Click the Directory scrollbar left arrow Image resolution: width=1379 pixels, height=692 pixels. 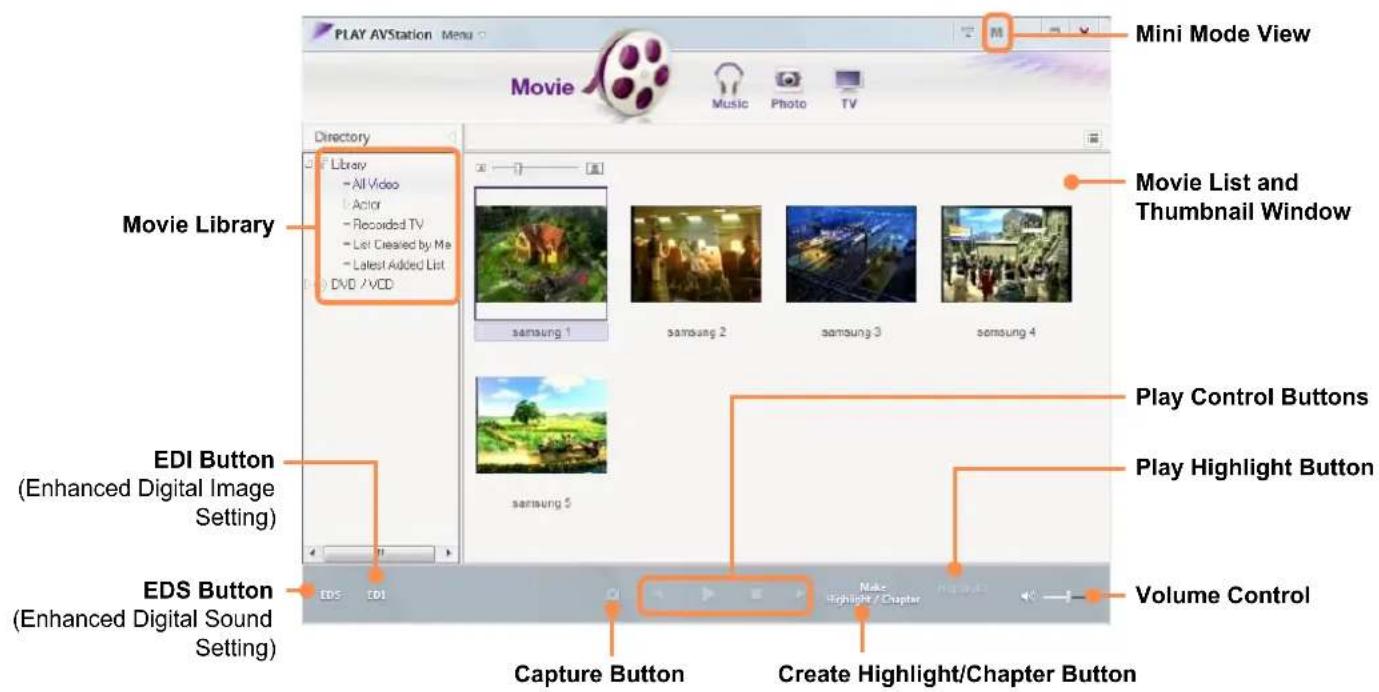tap(311, 551)
